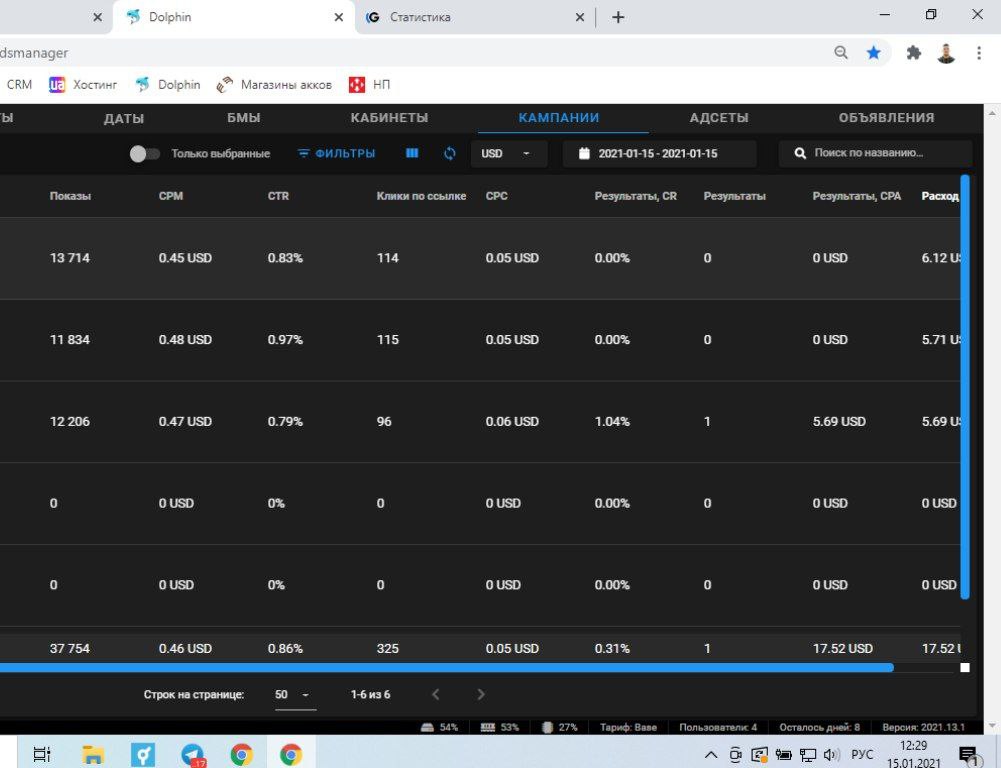Open Магазины акков bookmark
This screenshot has height=768, width=1001.
(275, 84)
